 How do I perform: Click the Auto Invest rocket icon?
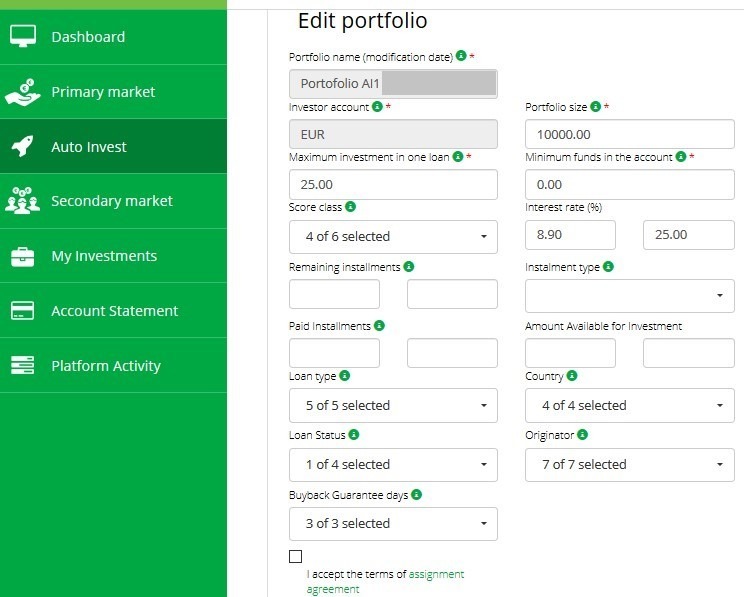(22, 147)
